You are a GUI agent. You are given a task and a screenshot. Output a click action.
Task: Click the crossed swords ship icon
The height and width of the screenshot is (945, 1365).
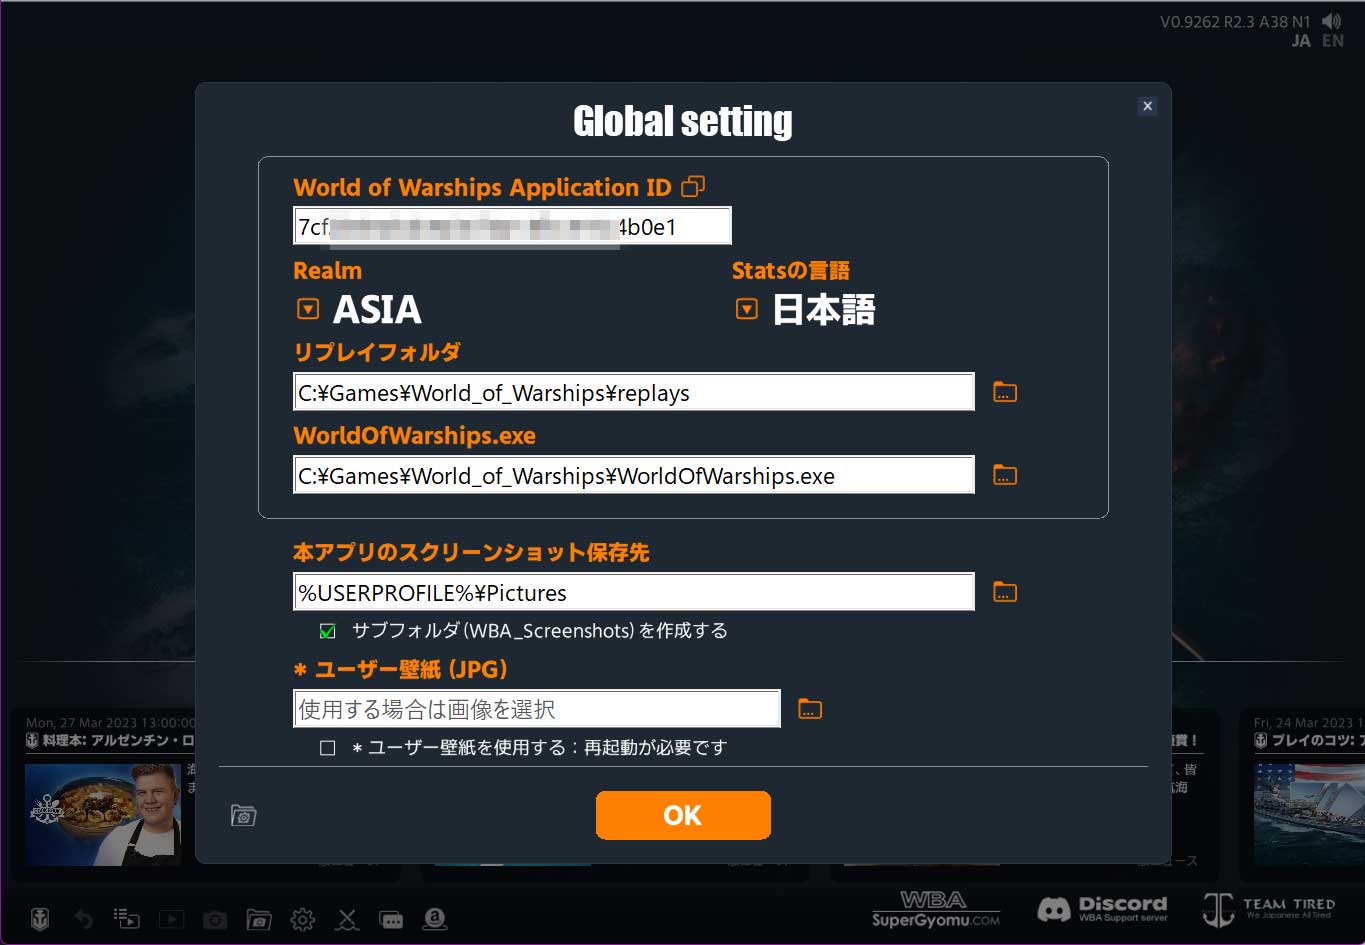pos(347,919)
